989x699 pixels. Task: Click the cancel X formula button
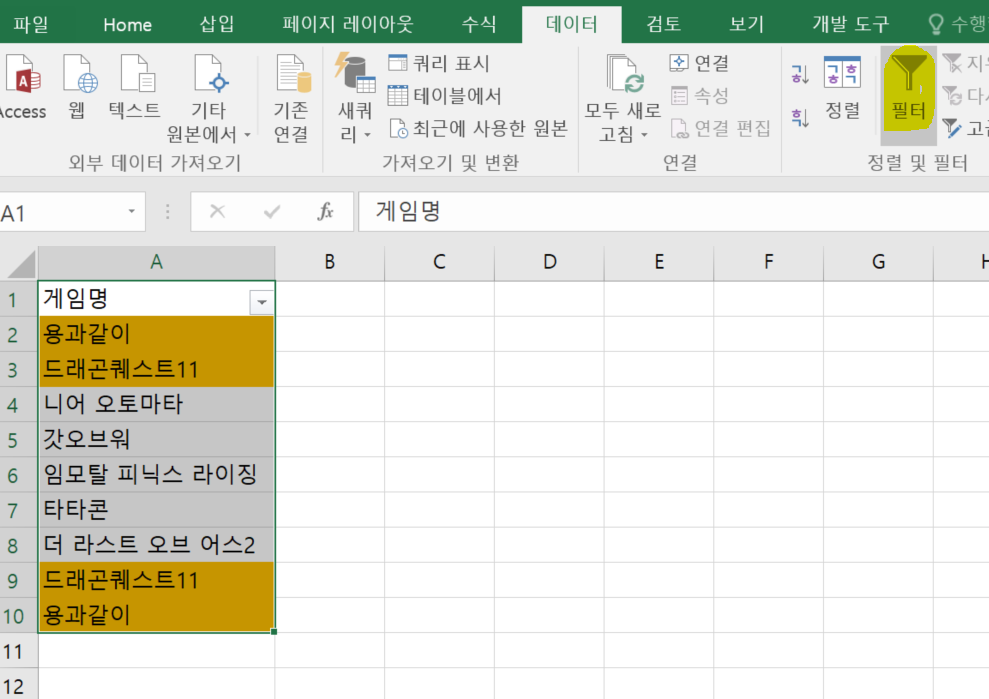[x=217, y=211]
